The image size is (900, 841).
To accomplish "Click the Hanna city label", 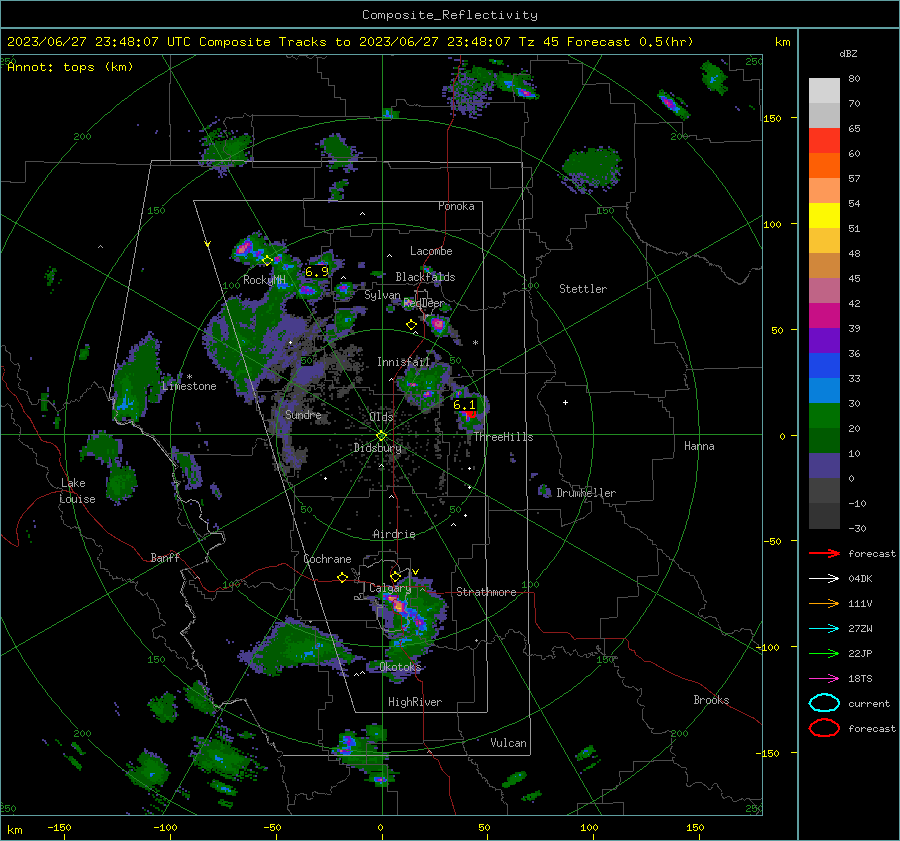I will tap(699, 446).
